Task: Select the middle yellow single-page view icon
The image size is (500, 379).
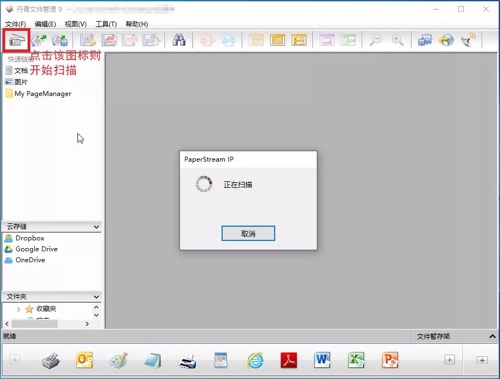Action: [277, 40]
